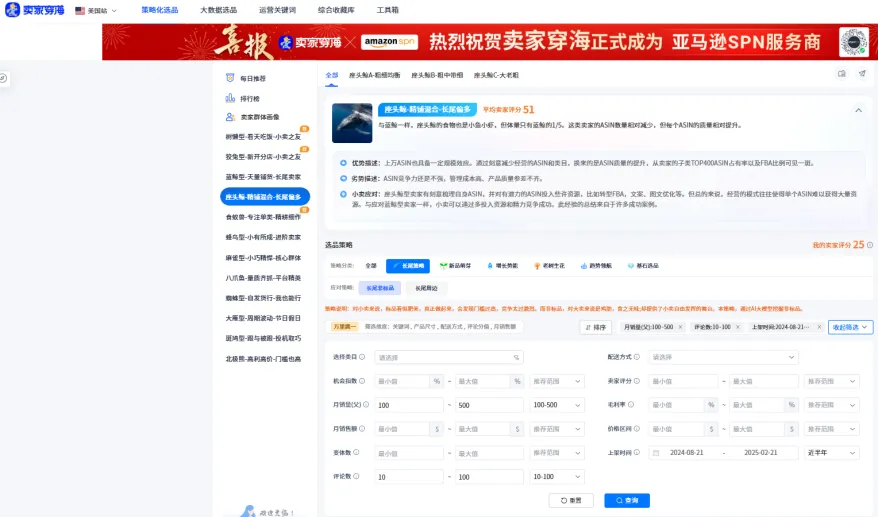Open 卖家群体画像 people icon in sidebar

pos(230,117)
